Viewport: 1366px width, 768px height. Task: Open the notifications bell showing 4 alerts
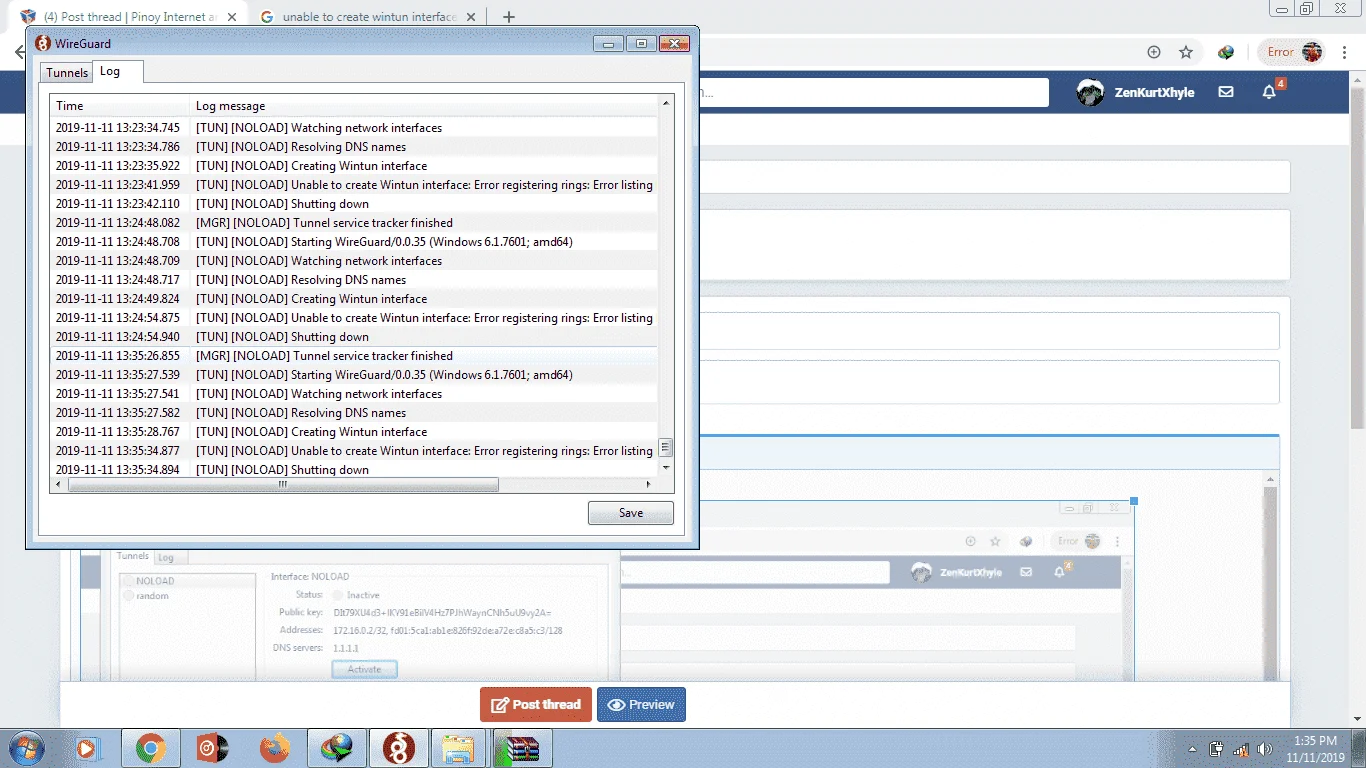click(1270, 92)
